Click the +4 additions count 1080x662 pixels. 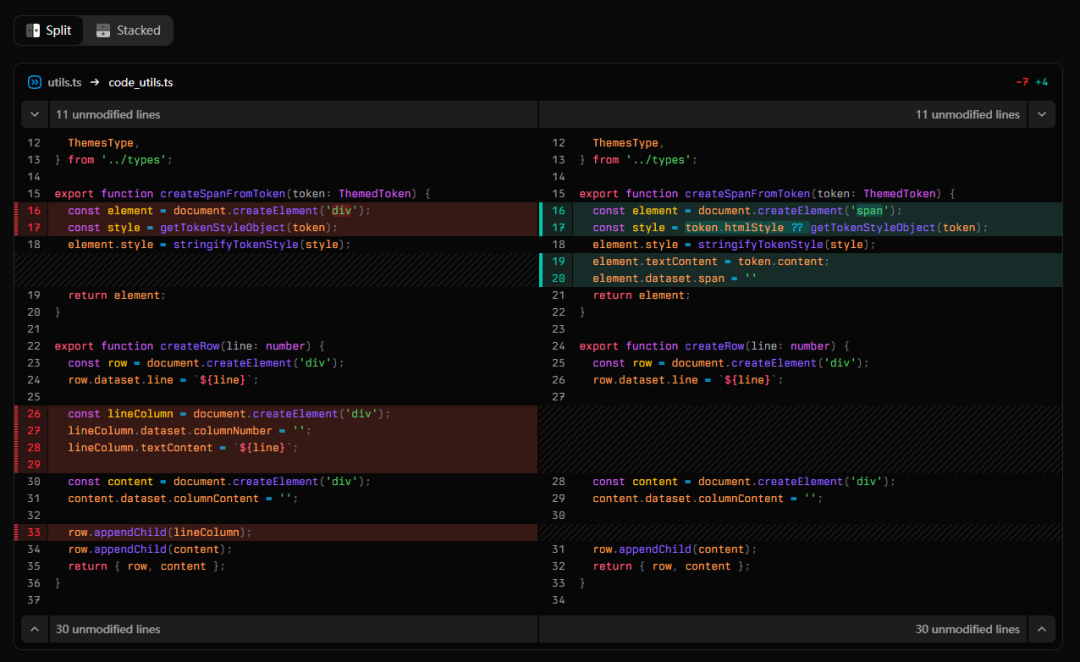(1041, 82)
